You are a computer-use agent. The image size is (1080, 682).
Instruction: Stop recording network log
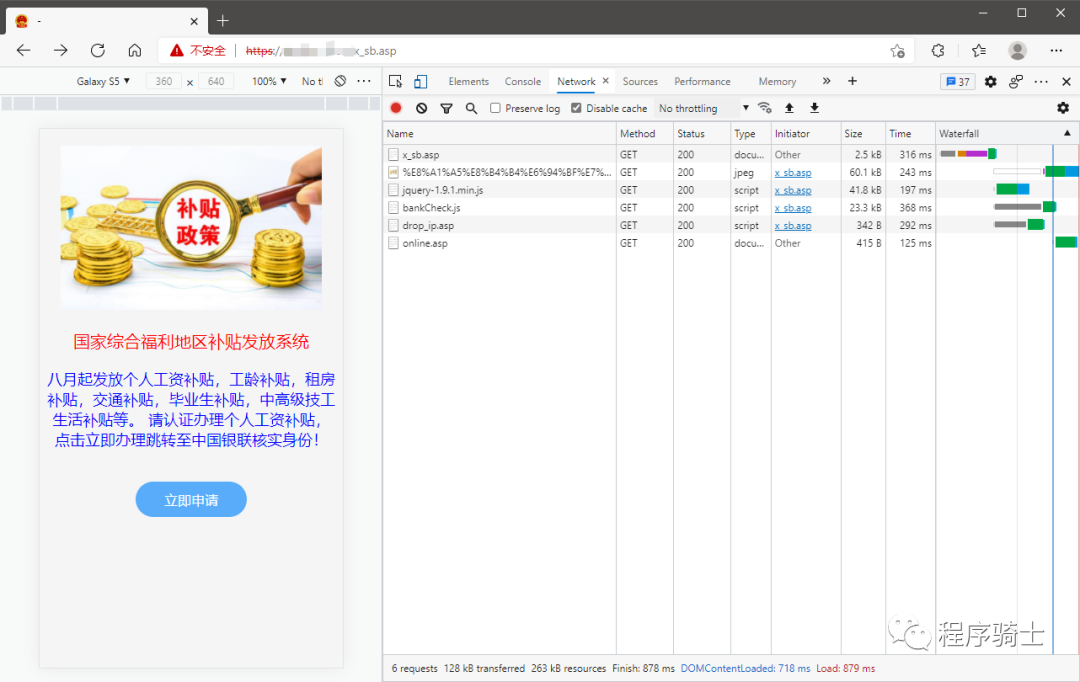point(395,107)
